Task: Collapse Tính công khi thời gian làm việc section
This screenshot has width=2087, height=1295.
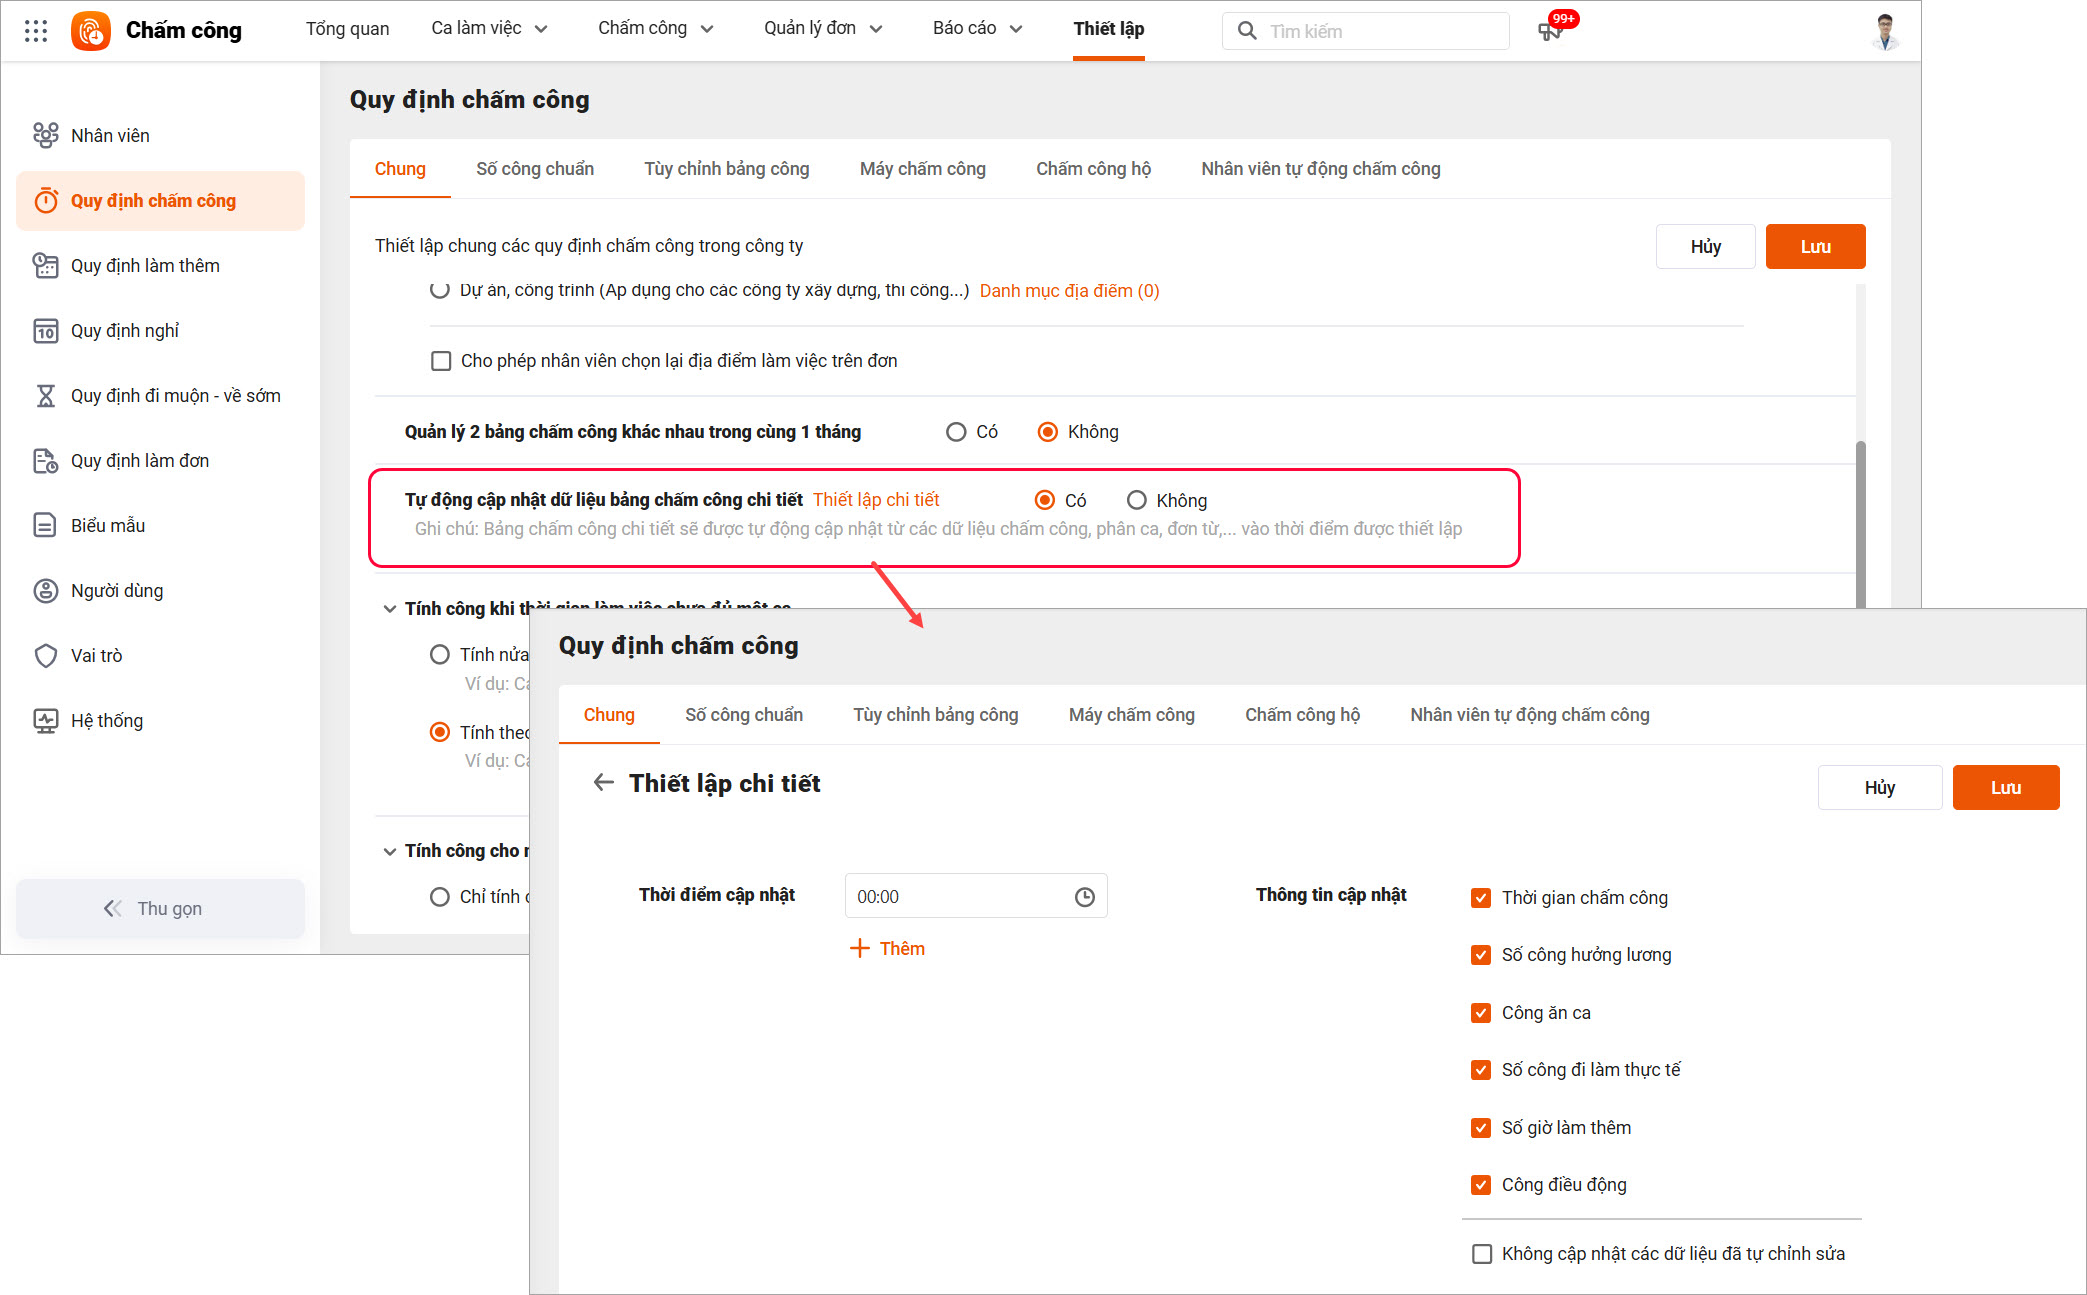Action: click(390, 609)
